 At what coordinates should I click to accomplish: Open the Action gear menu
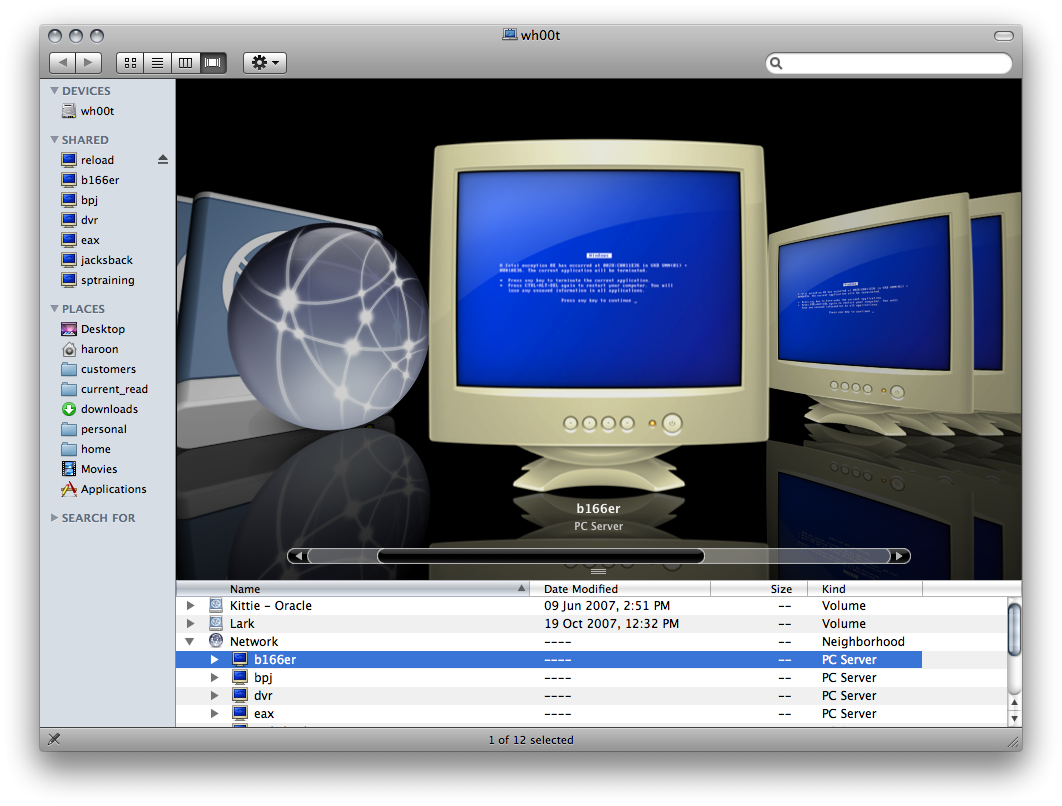coord(265,63)
